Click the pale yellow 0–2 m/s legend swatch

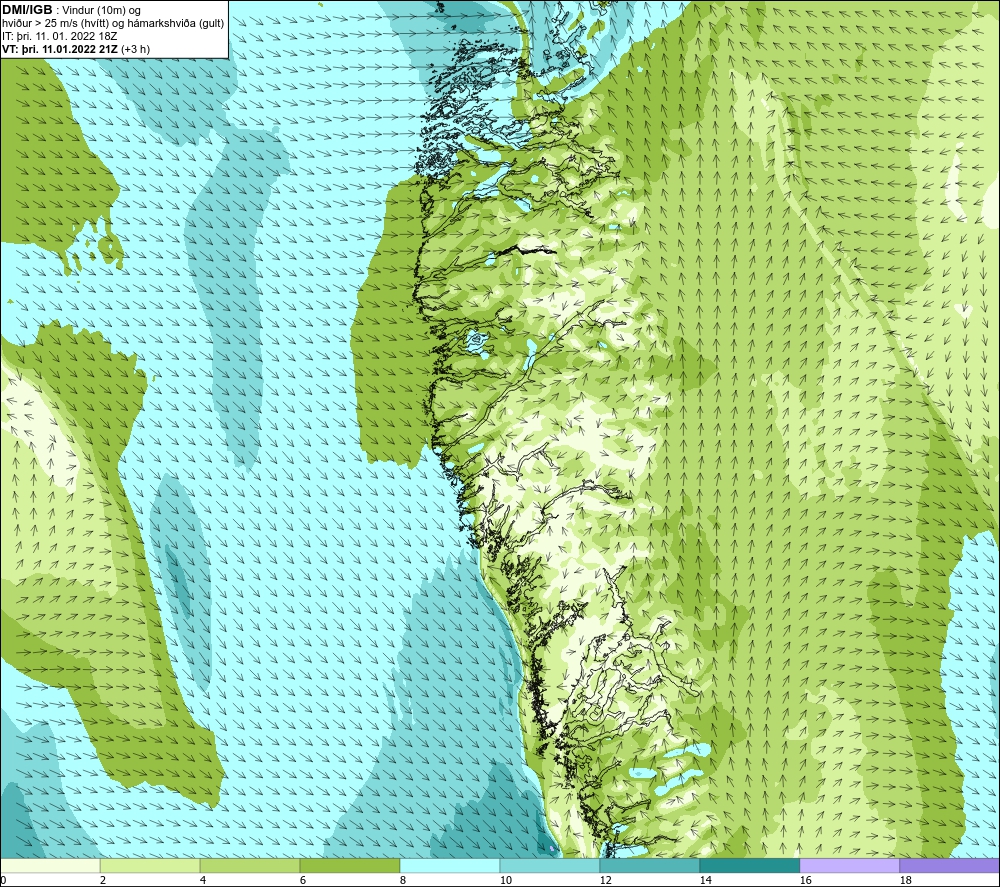tap(50, 865)
